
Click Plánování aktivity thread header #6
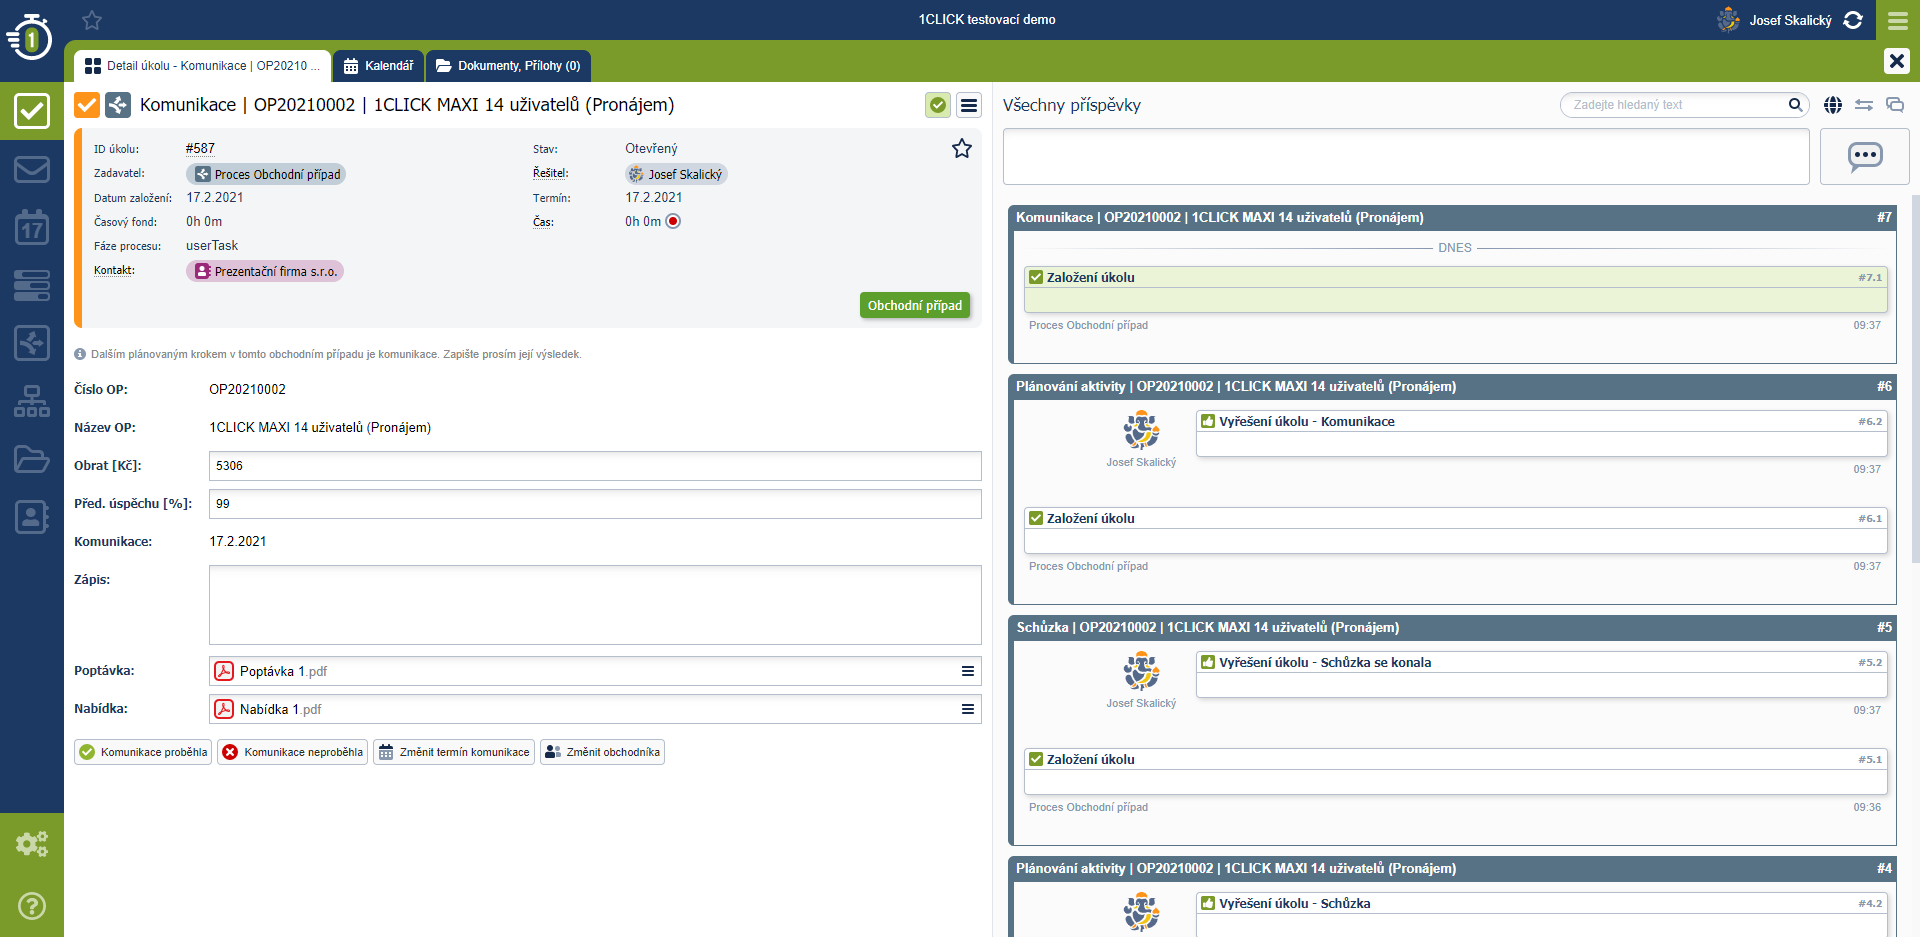click(1453, 386)
